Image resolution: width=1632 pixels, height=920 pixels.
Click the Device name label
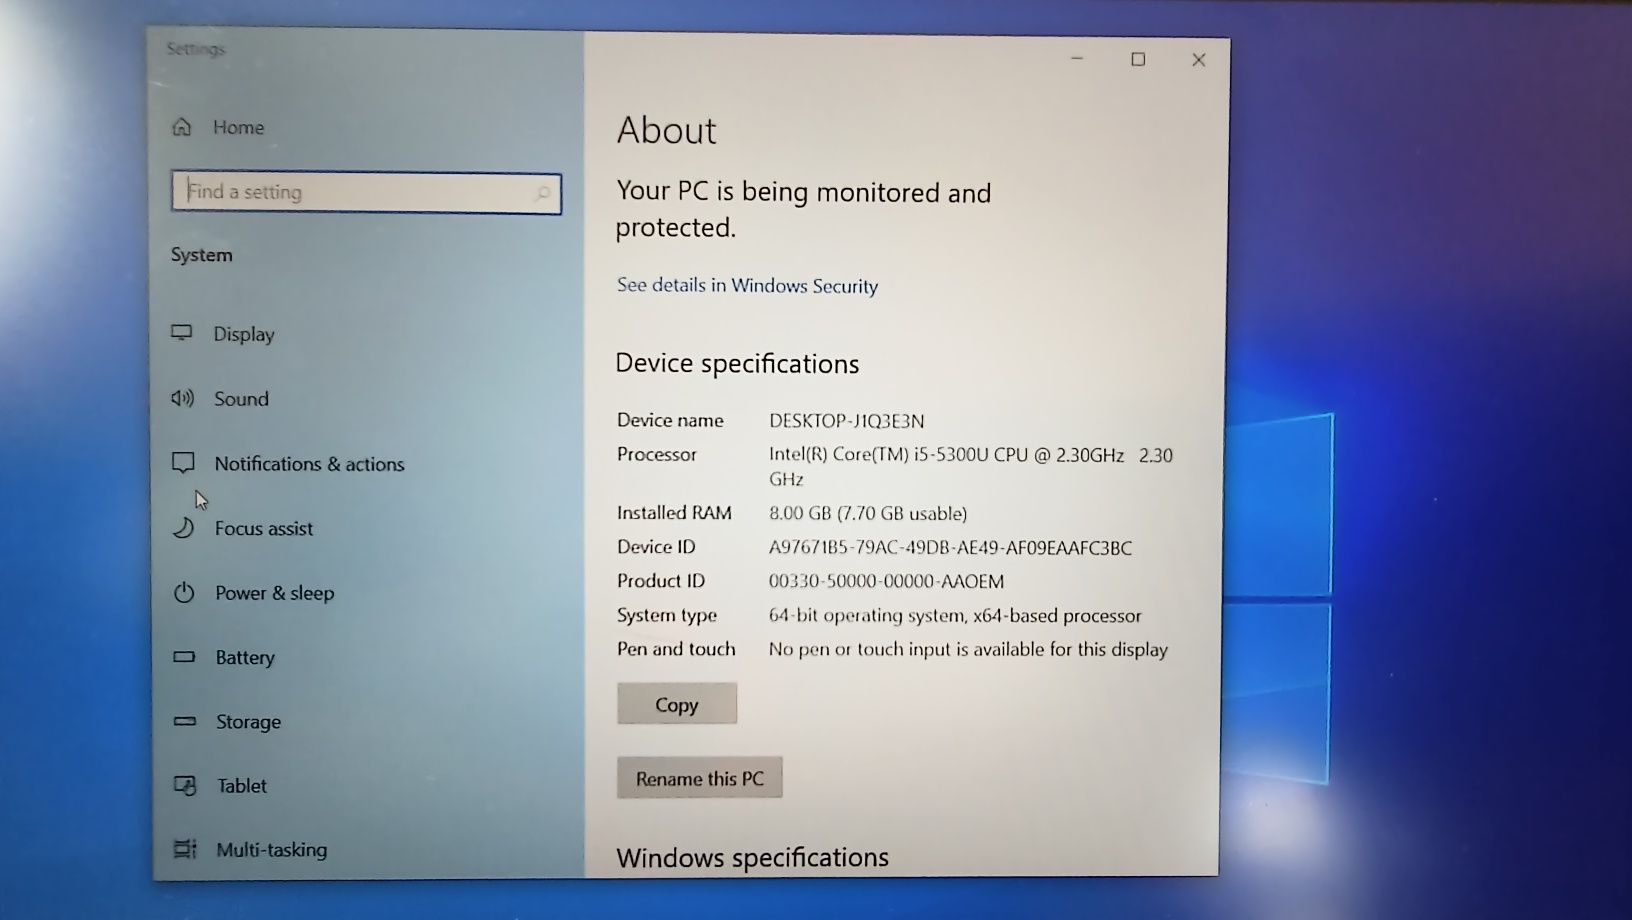[670, 421]
